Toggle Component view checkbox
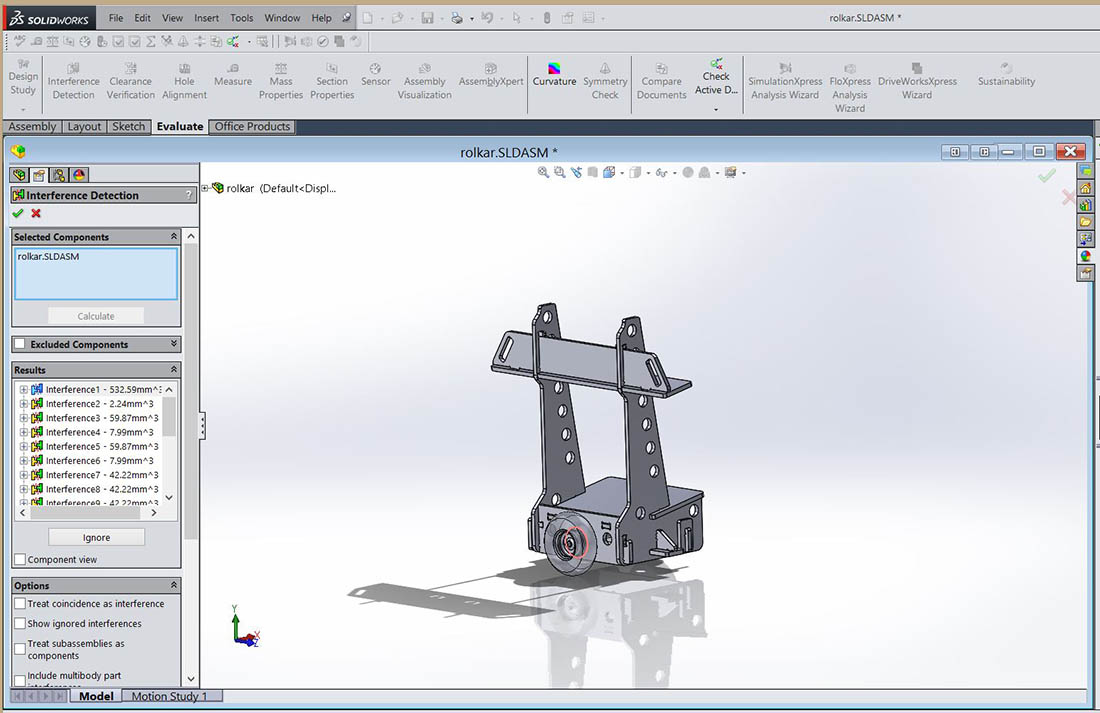The width and height of the screenshot is (1100, 713). [20, 559]
